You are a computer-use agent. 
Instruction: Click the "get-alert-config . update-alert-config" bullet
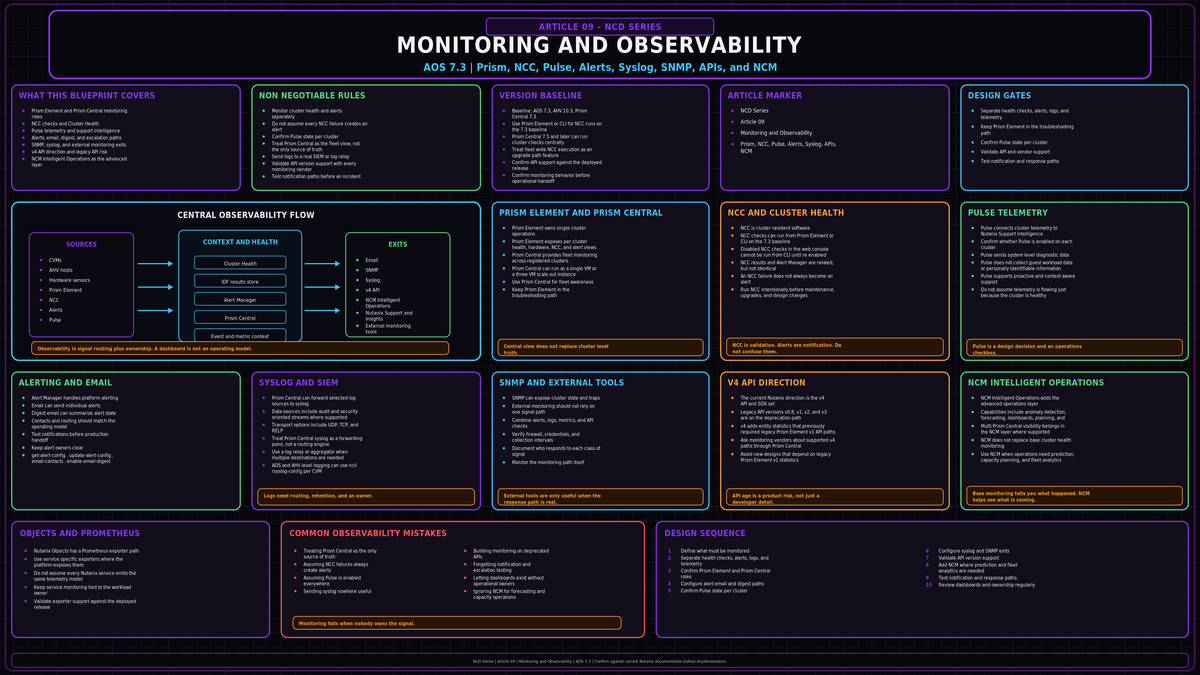click(75, 457)
